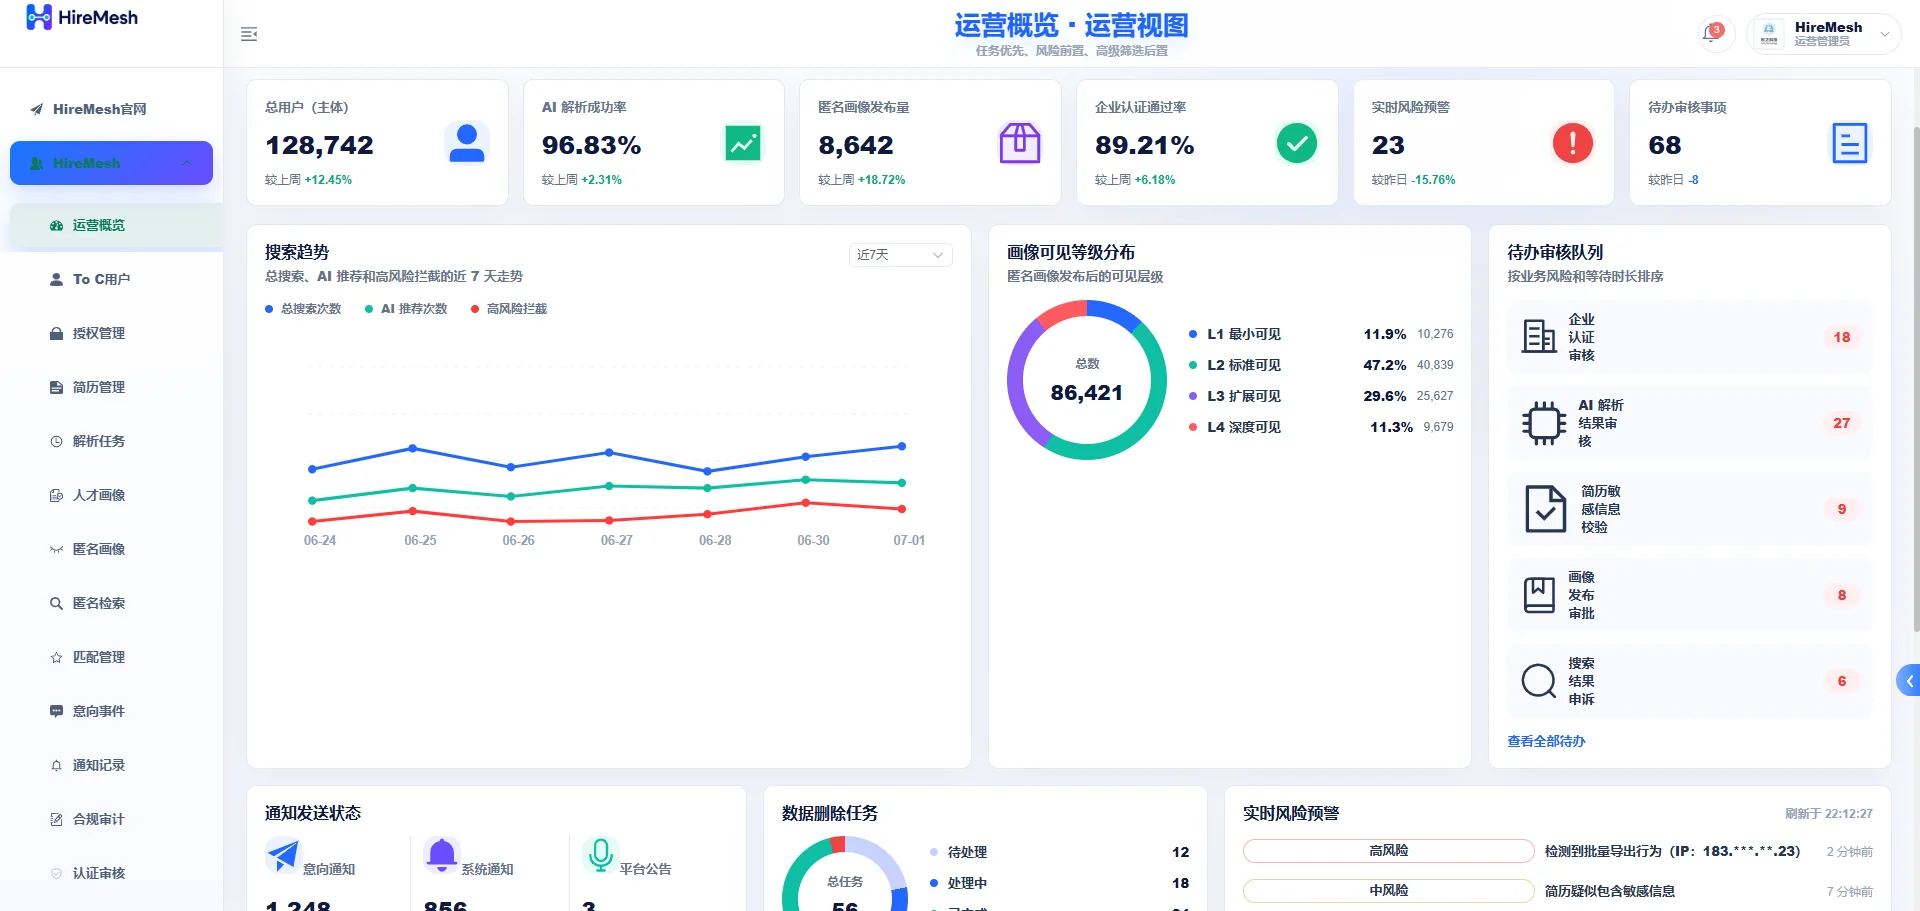Toggle the L4 深度可见 legend entry

click(x=1235, y=427)
